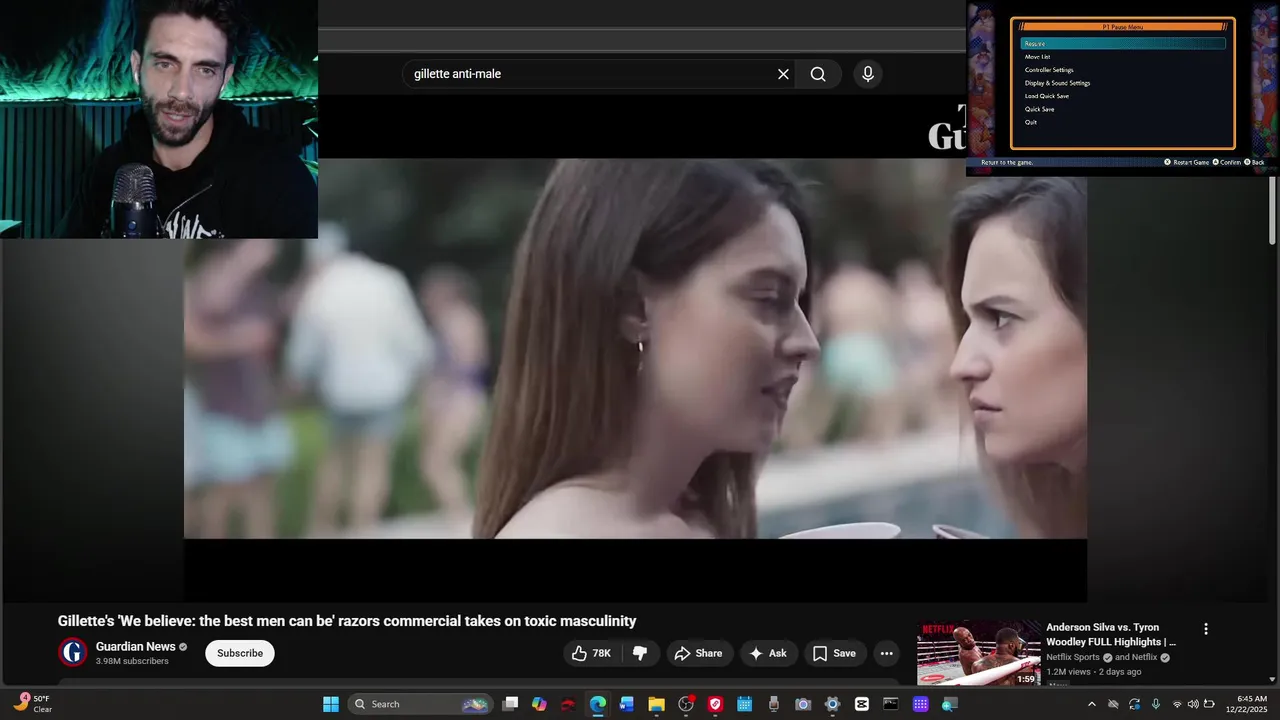Switch to Microsoft Edge in the taskbar
The width and height of the screenshot is (1280, 720).
pos(597,704)
